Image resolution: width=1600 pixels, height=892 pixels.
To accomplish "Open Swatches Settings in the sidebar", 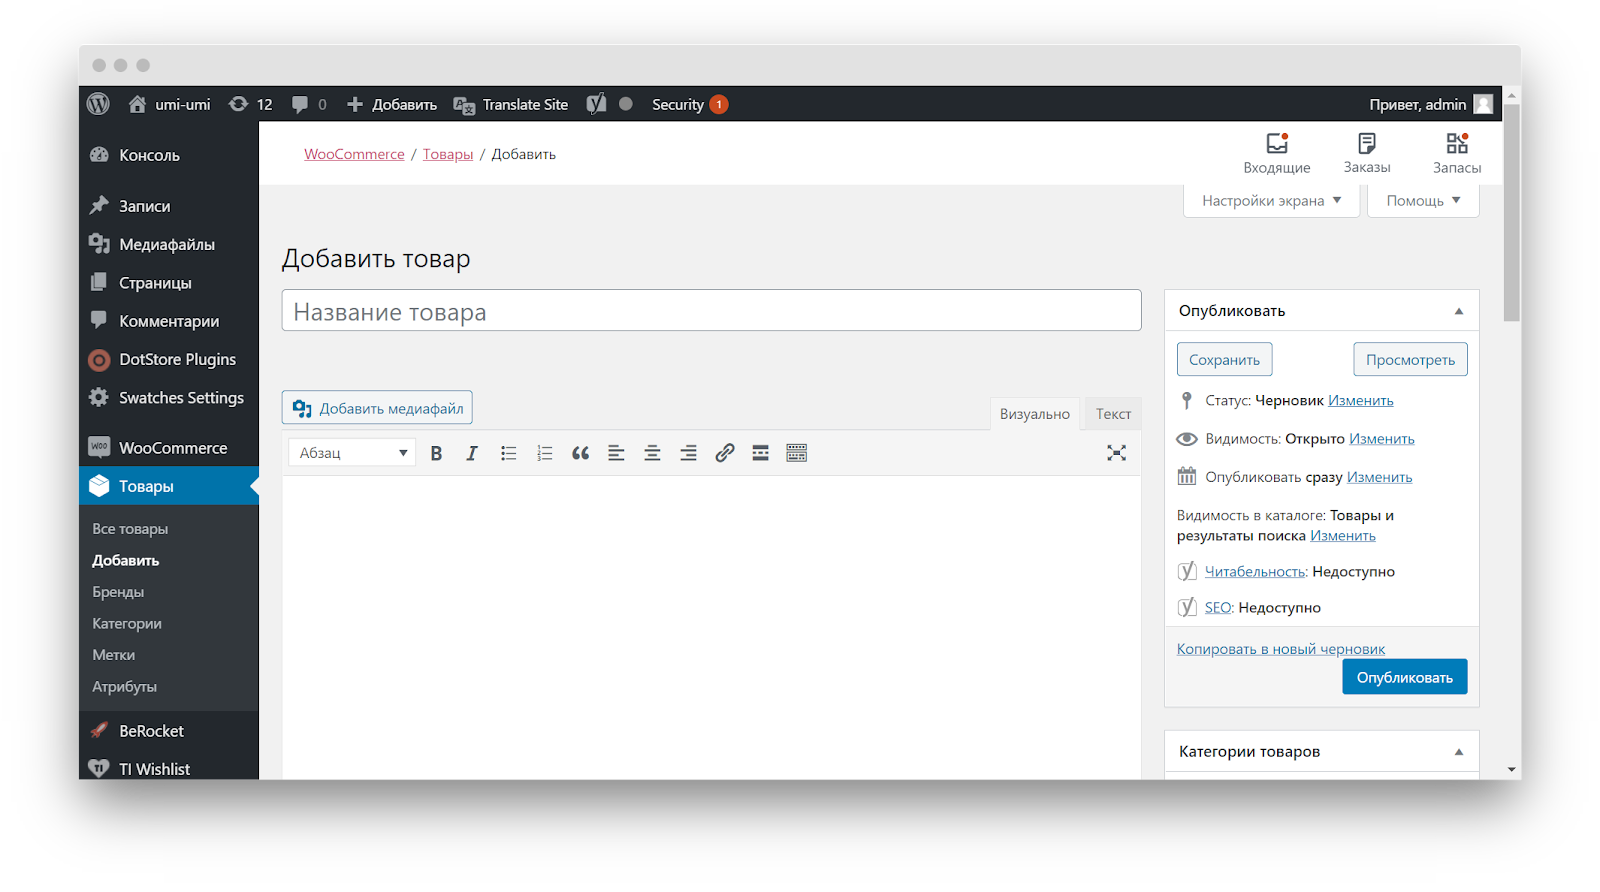I will click(168, 398).
